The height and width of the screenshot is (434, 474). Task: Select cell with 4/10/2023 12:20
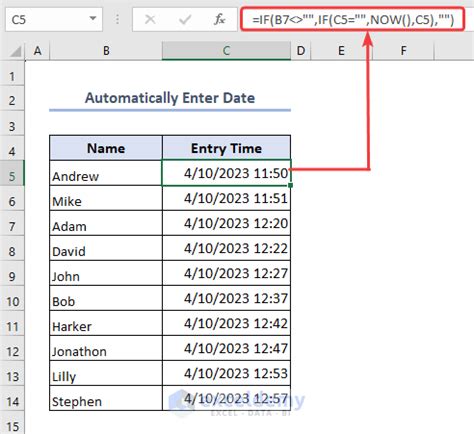[226, 223]
